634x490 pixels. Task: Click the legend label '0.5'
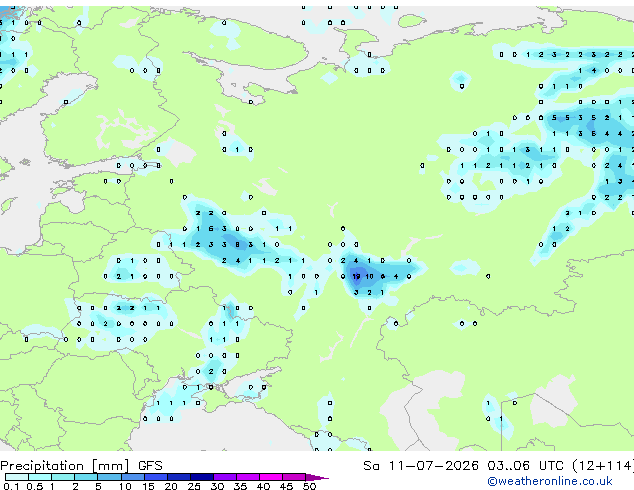click(x=35, y=486)
